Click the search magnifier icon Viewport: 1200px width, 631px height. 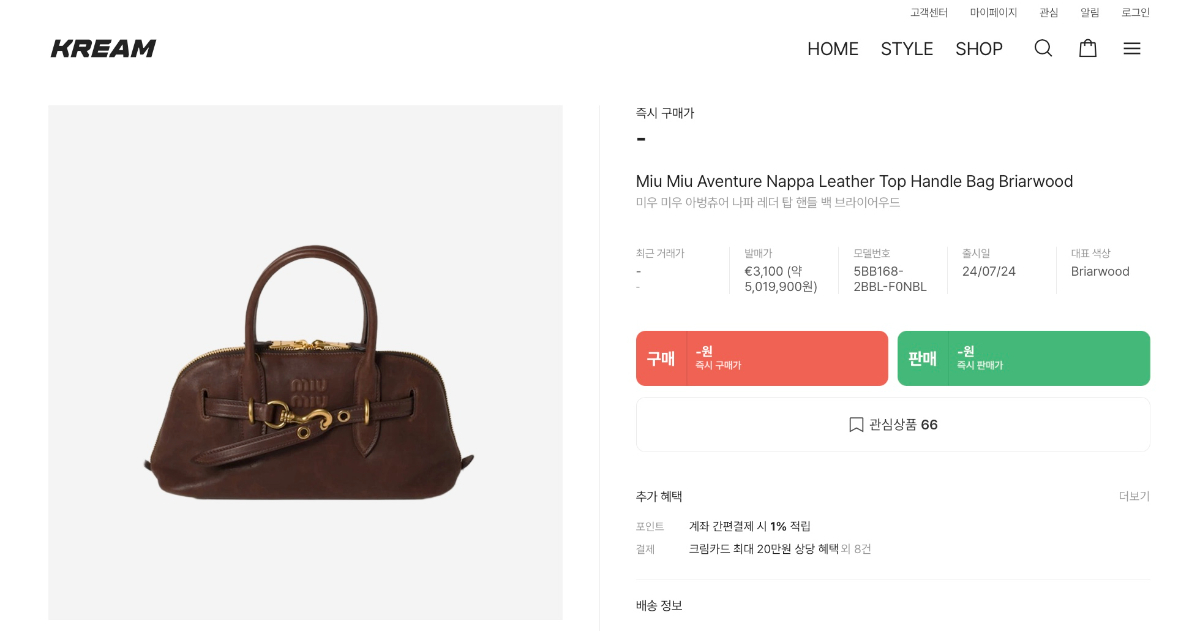[1043, 48]
